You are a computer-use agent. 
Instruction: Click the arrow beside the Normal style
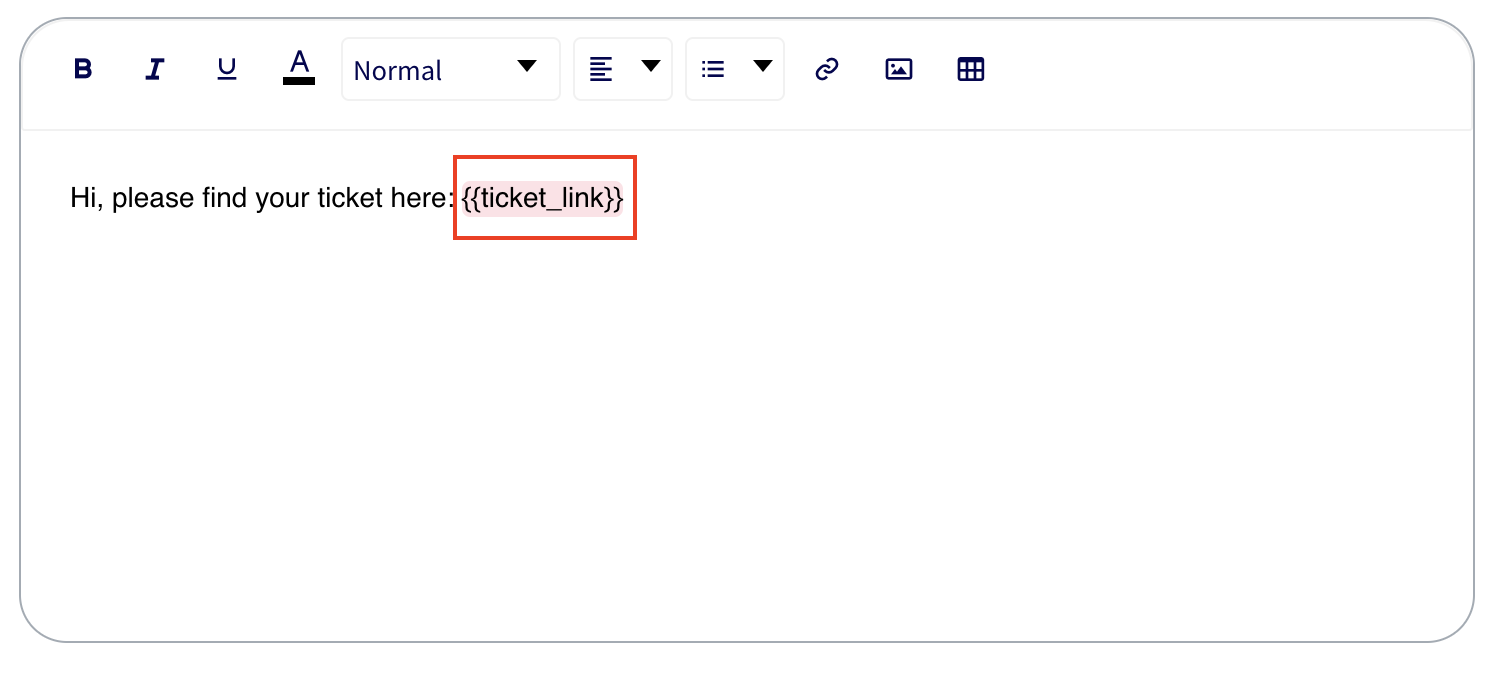pyautogui.click(x=527, y=67)
